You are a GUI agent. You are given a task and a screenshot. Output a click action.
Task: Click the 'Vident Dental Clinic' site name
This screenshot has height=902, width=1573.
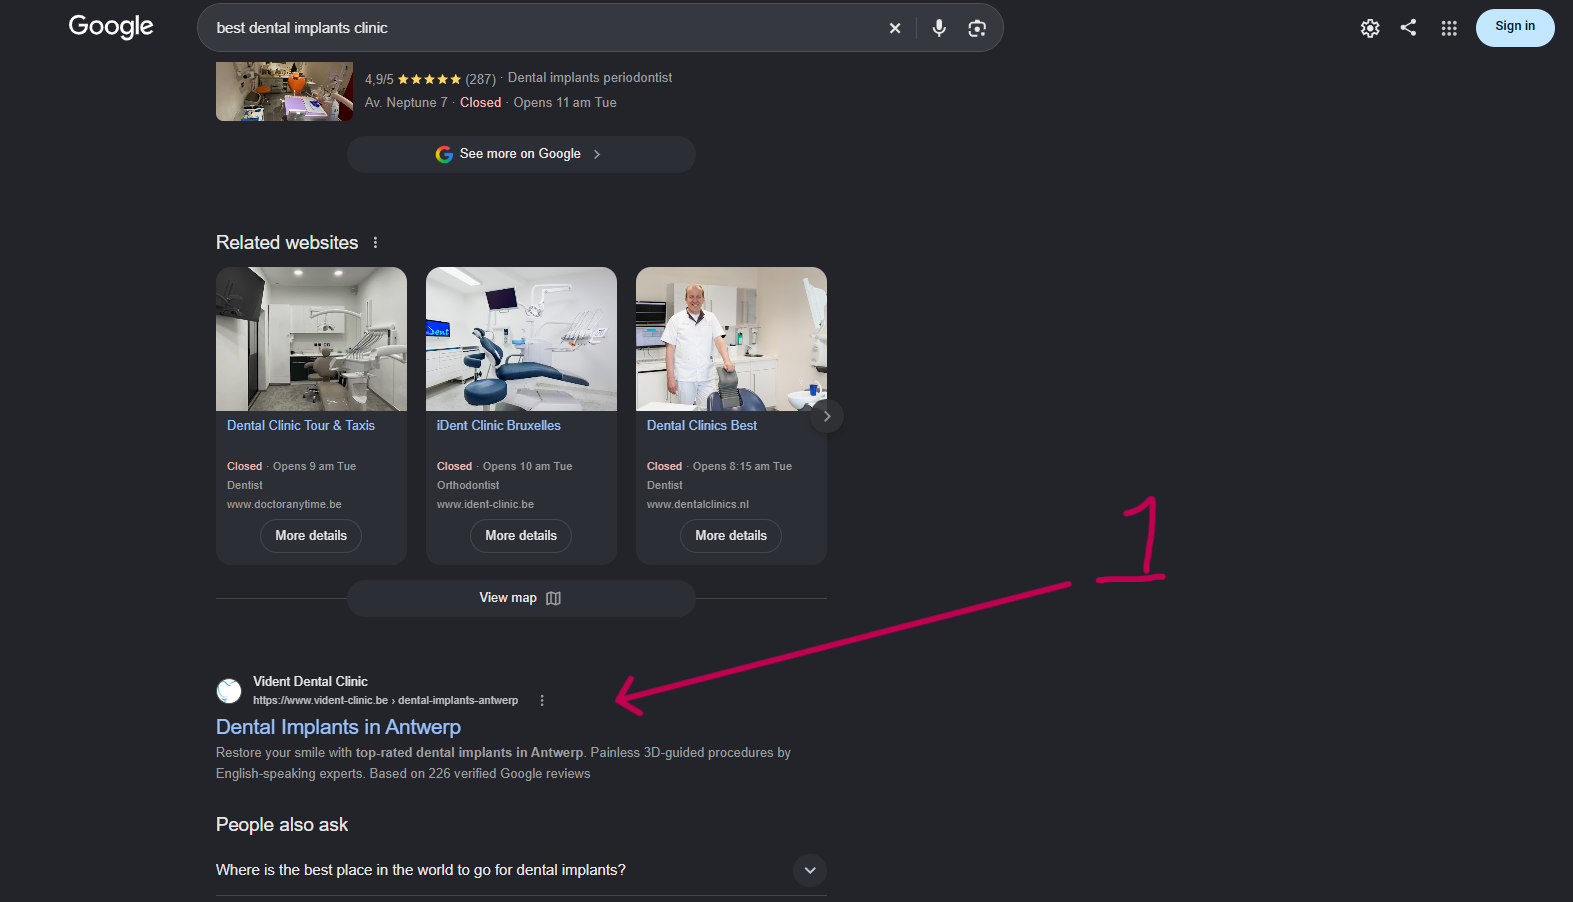(310, 682)
